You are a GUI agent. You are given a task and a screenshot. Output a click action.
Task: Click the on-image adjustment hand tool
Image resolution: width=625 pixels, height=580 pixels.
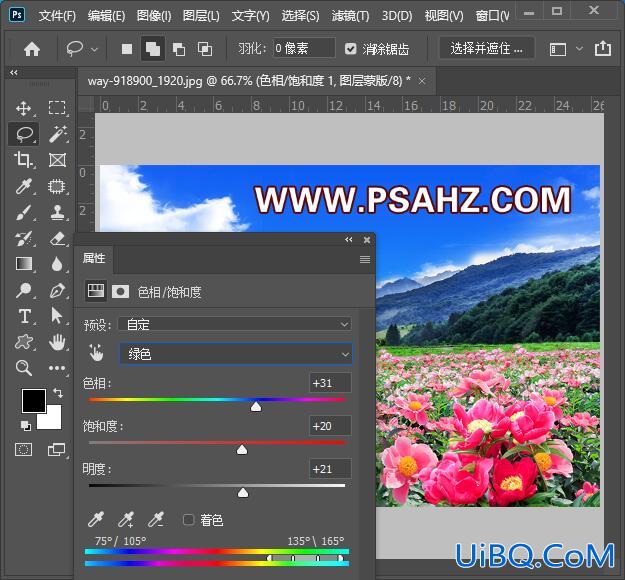pyautogui.click(x=96, y=353)
